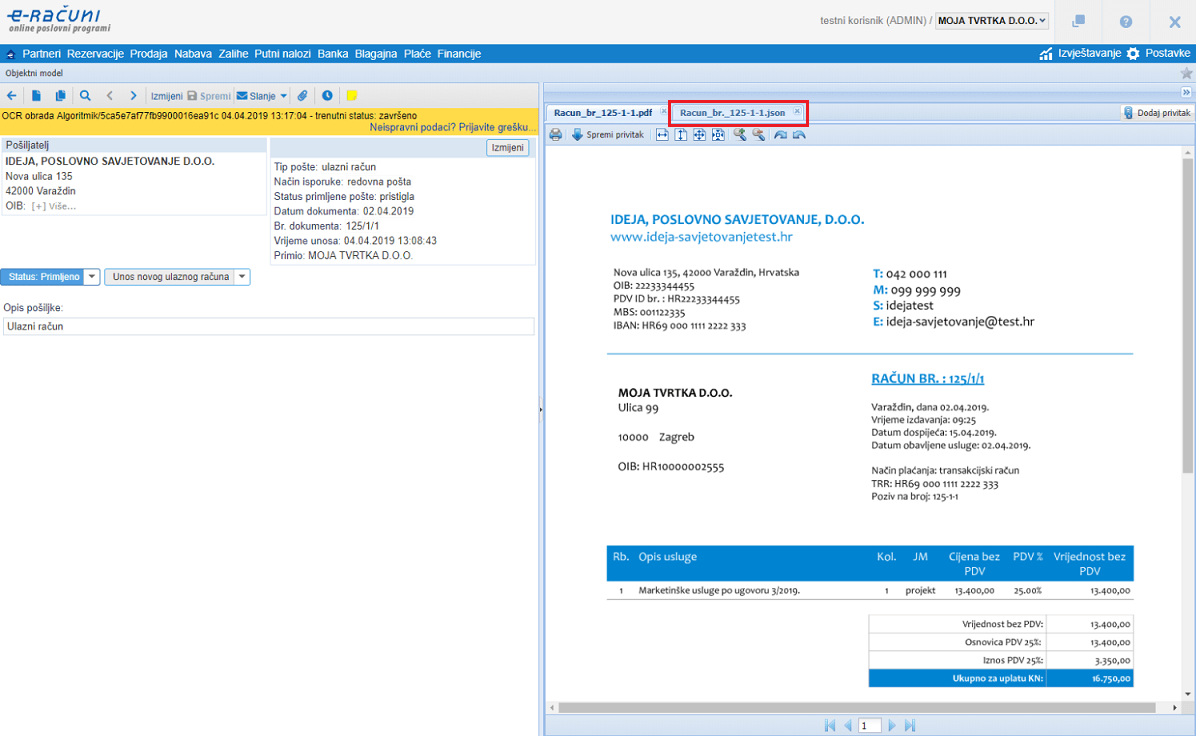Click the rotate clockwise icon
The width and height of the screenshot is (1196, 736).
[x=780, y=135]
